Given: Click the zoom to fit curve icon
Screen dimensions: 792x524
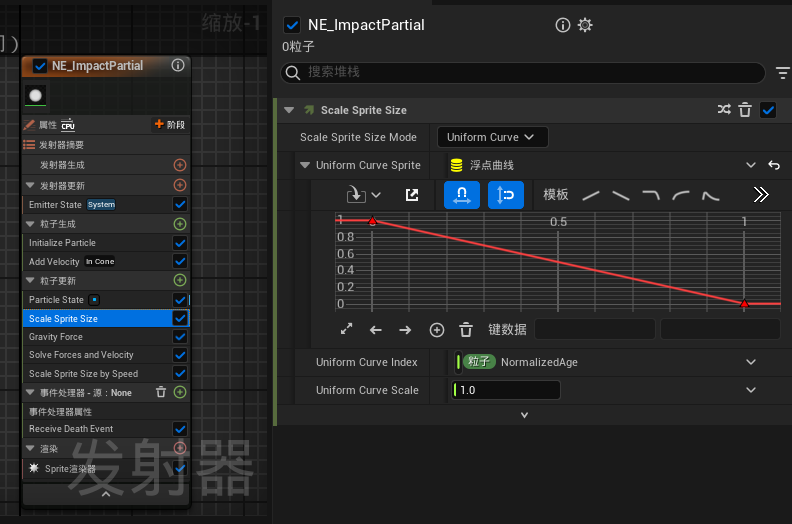Looking at the screenshot, I should (x=346, y=329).
